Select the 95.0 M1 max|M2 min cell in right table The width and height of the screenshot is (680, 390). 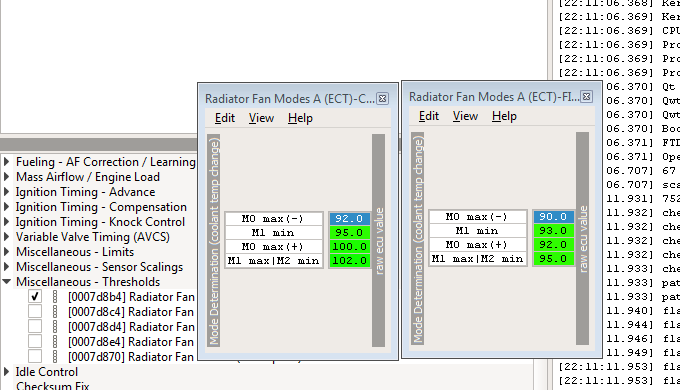pos(553,258)
